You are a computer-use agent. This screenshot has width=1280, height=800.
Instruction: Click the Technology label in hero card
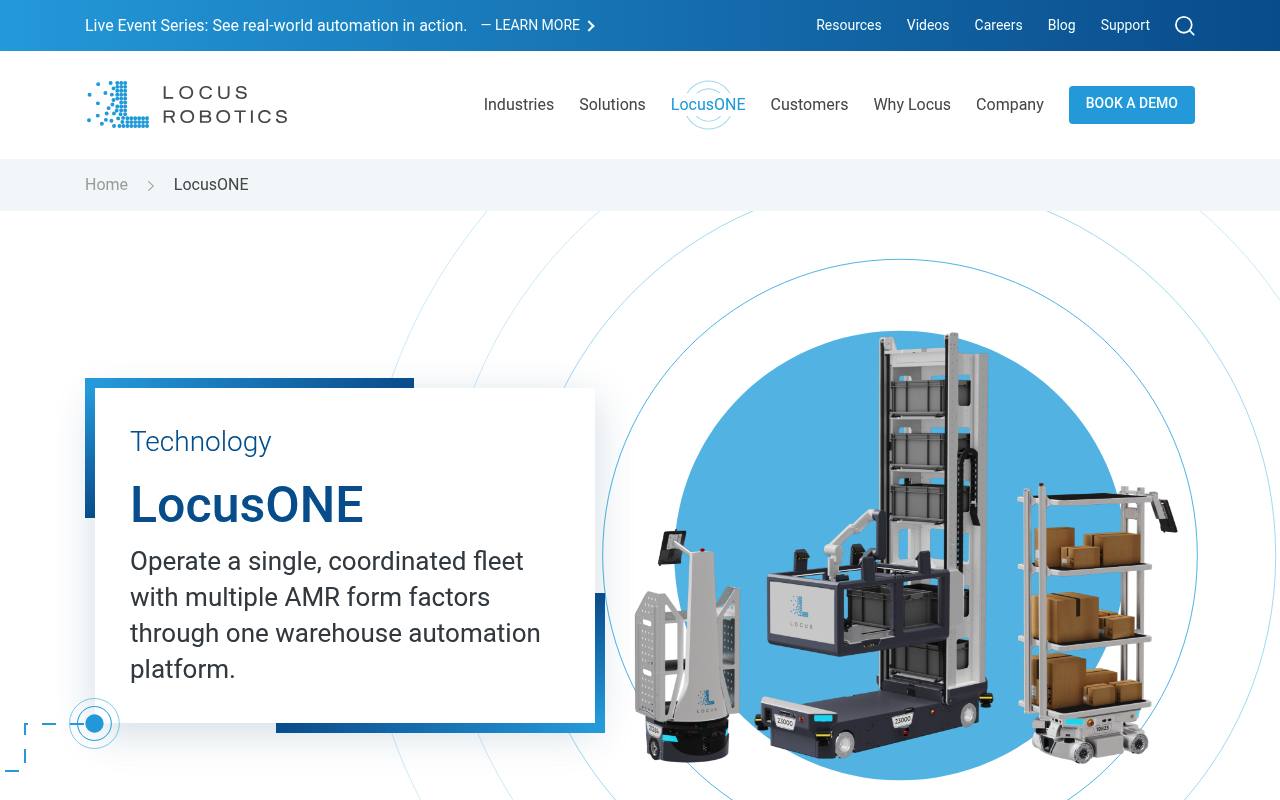click(x=201, y=441)
